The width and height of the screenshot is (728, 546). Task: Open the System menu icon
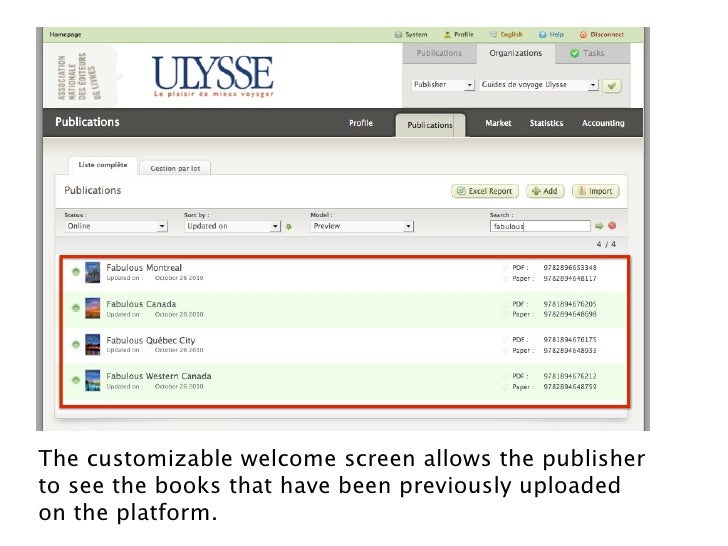(398, 34)
